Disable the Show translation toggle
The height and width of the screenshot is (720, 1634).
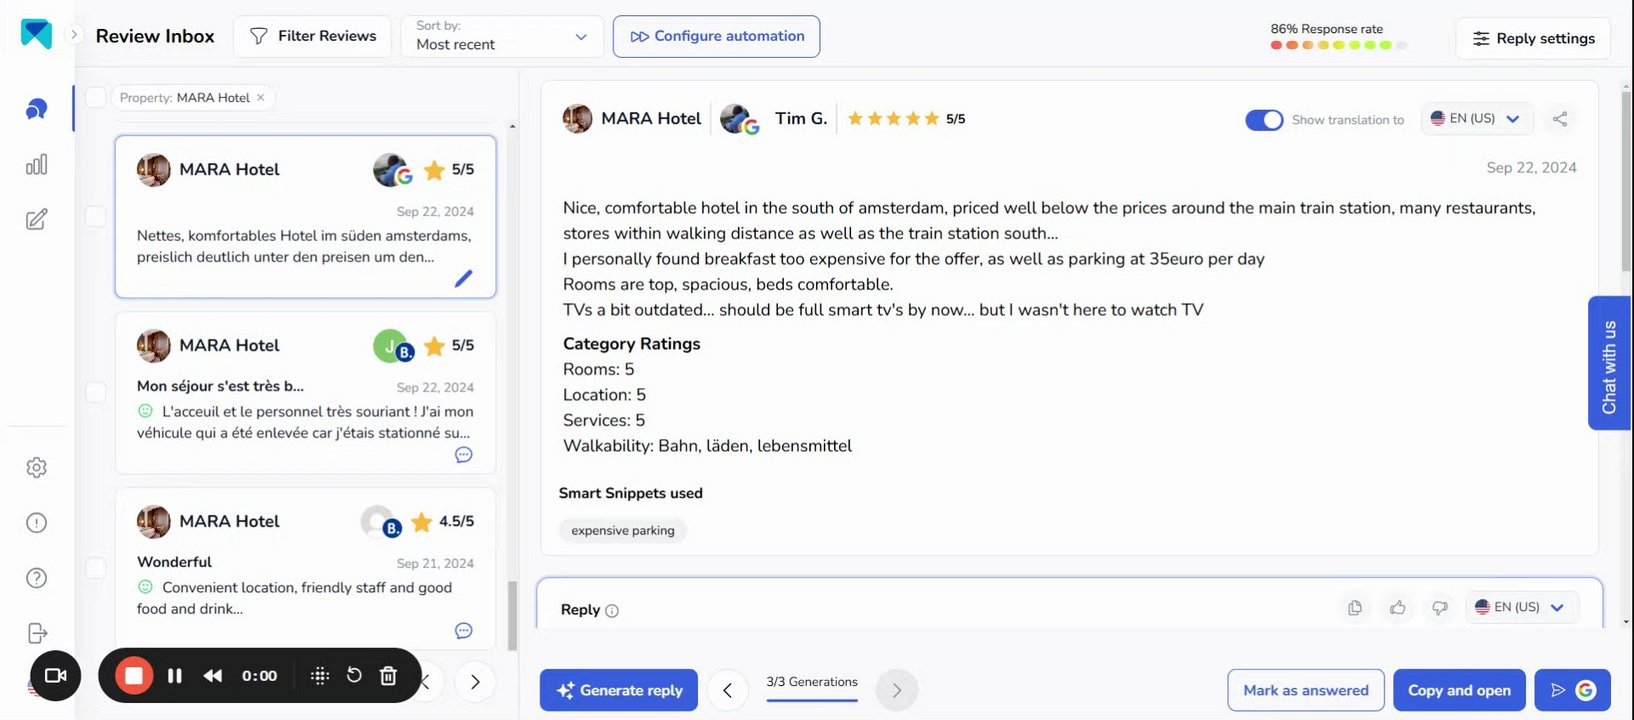pos(1264,120)
